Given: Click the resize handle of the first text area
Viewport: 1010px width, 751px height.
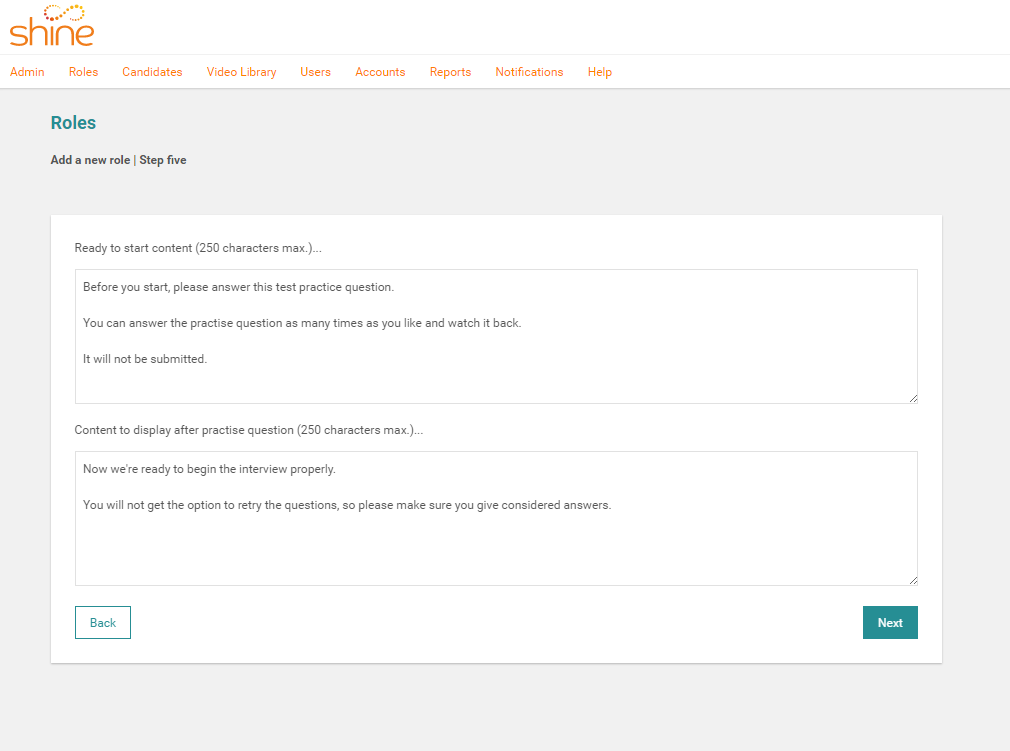Looking at the screenshot, I should tap(913, 398).
